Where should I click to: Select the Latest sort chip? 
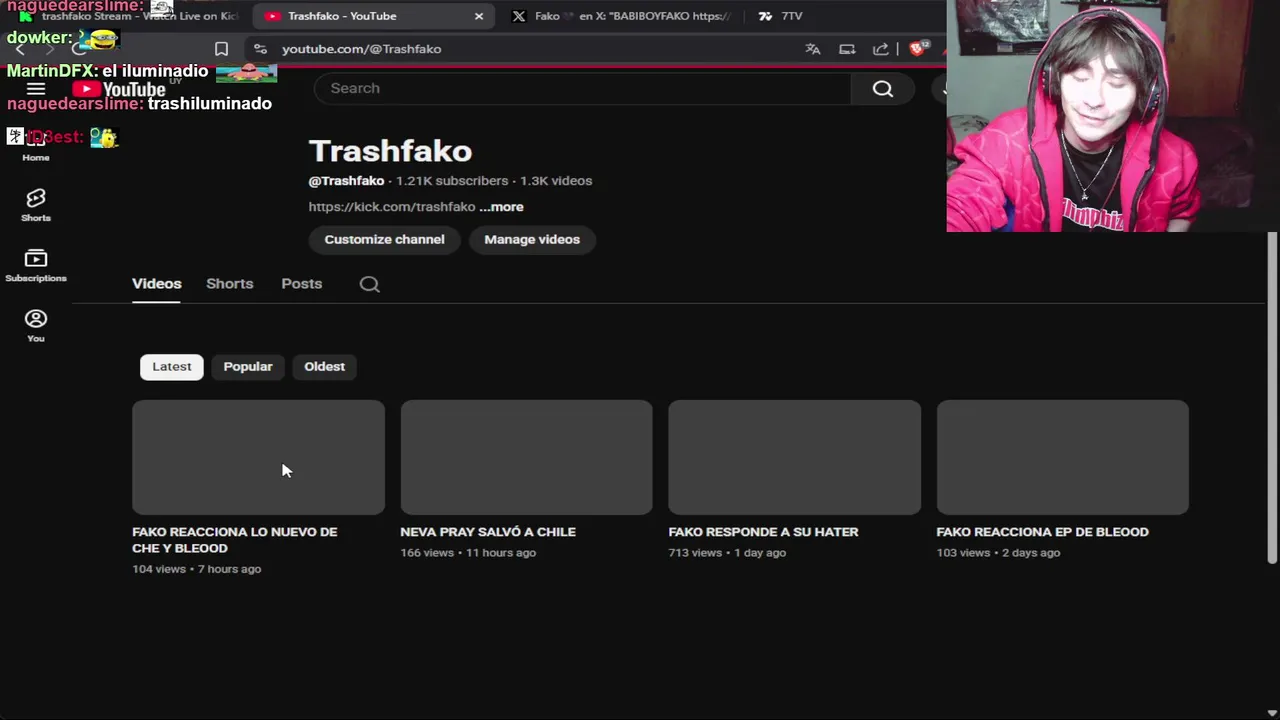tap(172, 367)
